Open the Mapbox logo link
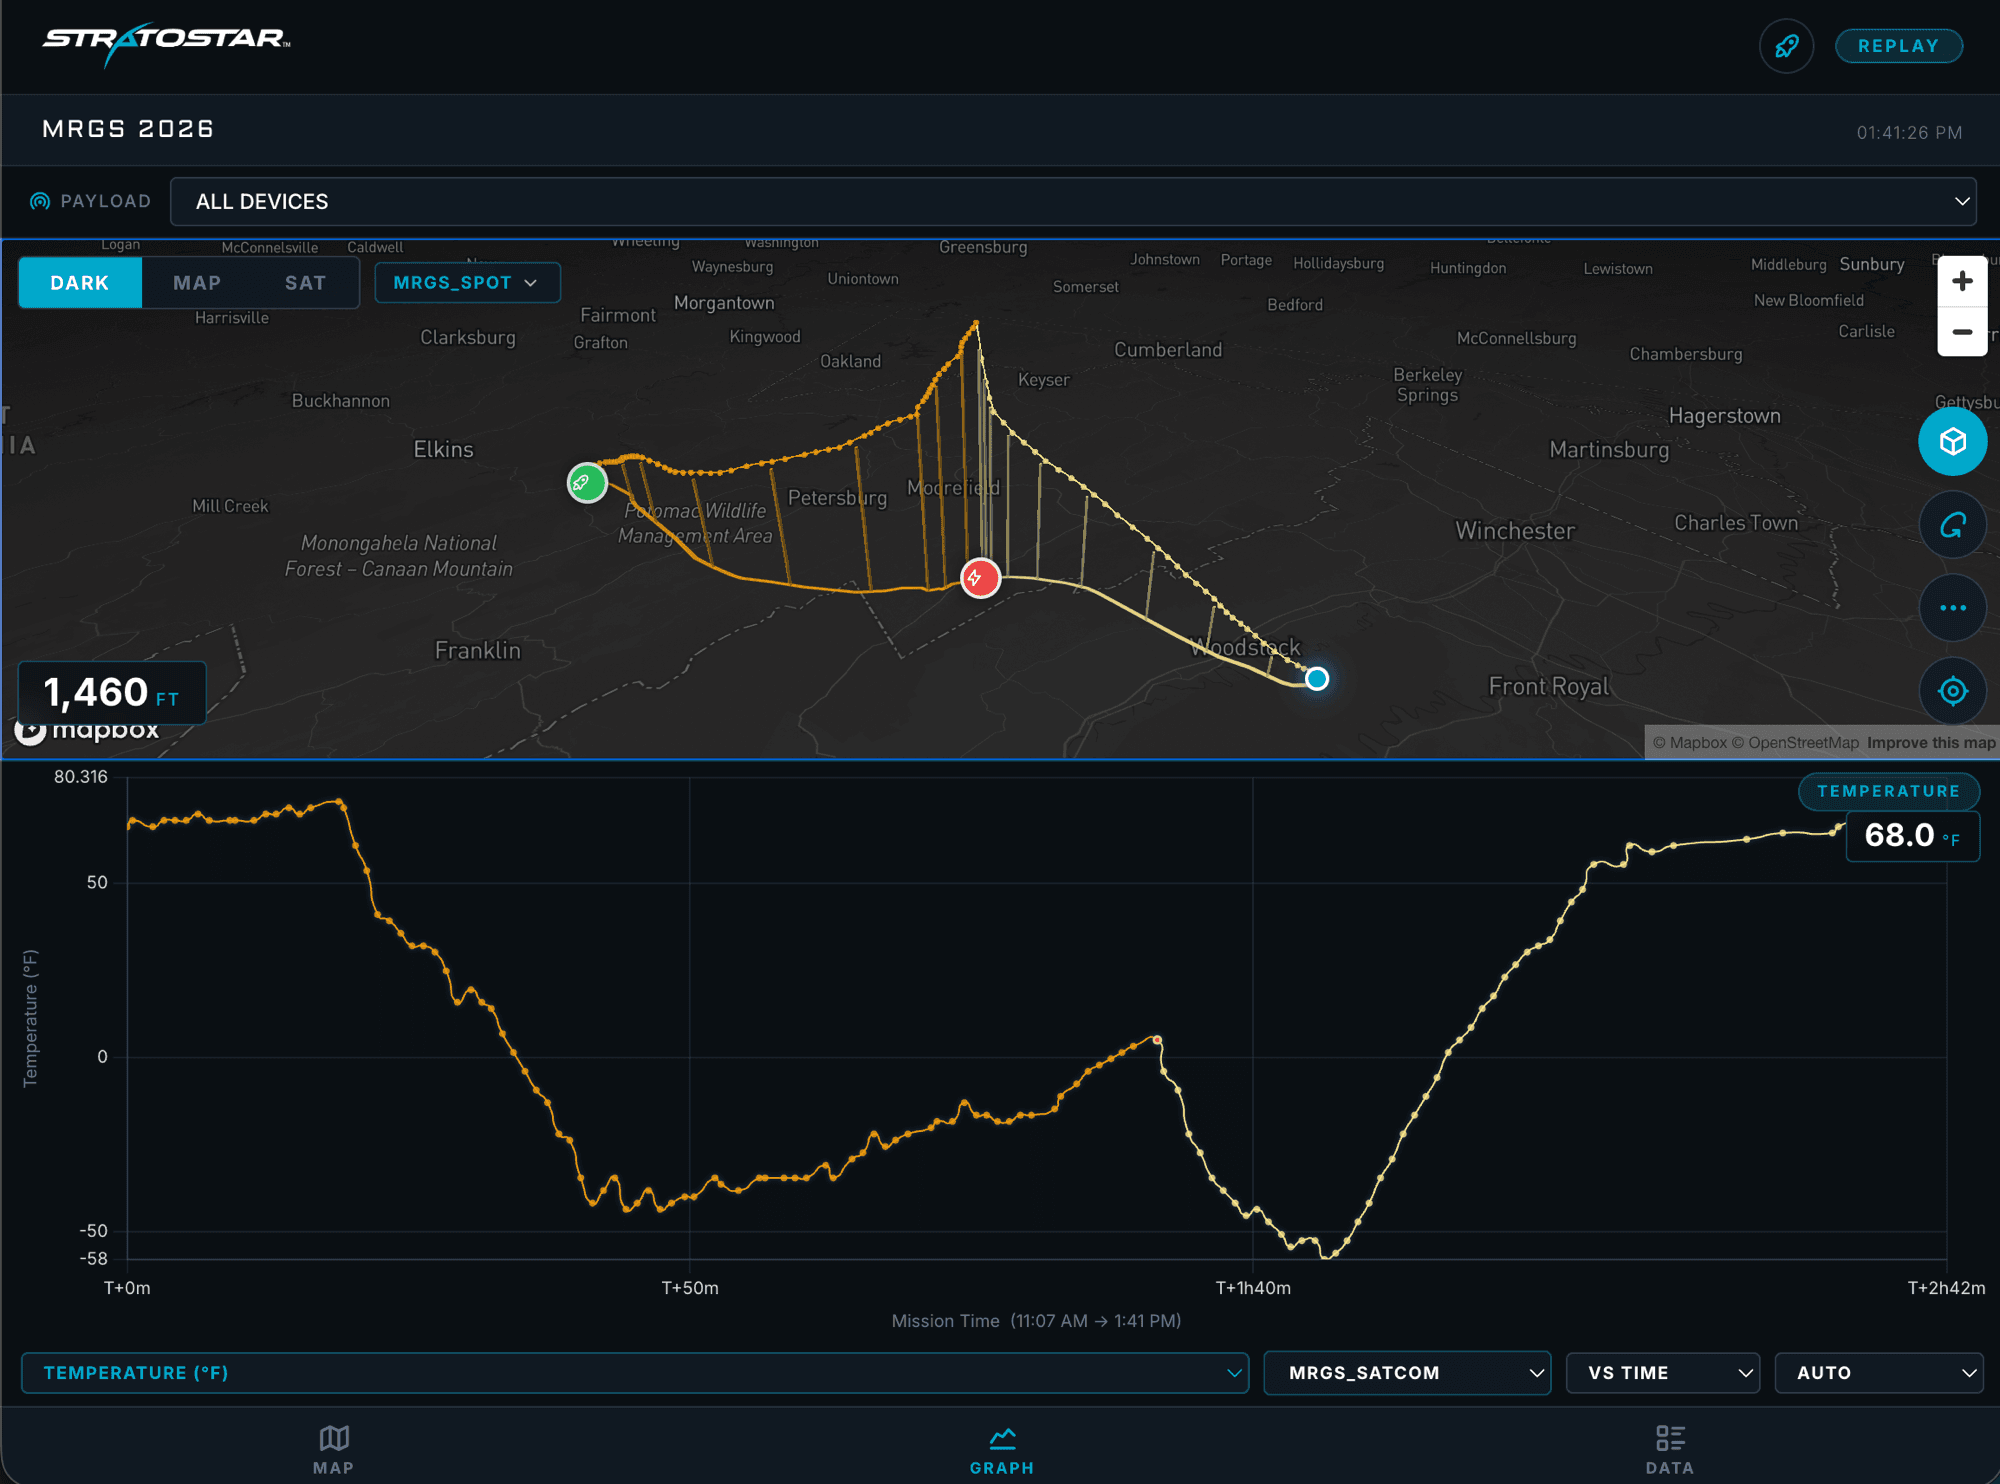Image resolution: width=2000 pixels, height=1484 pixels. point(88,732)
